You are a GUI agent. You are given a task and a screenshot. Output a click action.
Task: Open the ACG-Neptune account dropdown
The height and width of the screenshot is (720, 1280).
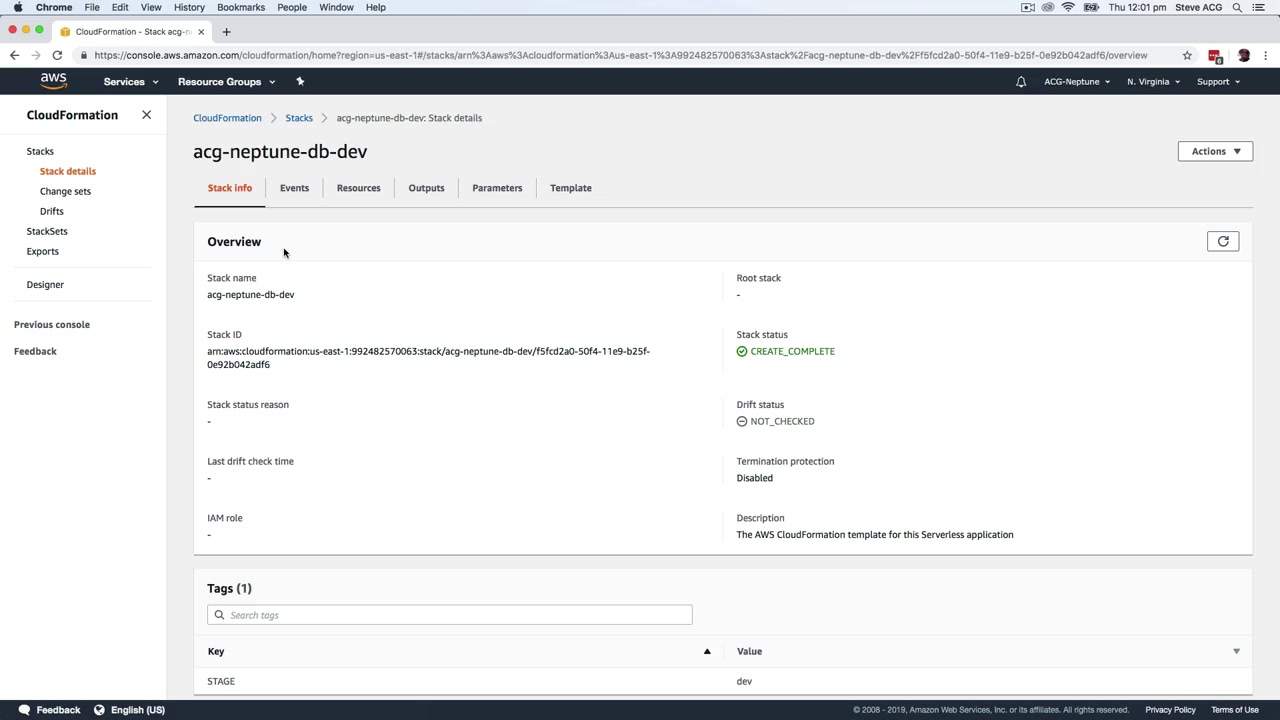pyautogui.click(x=1077, y=82)
